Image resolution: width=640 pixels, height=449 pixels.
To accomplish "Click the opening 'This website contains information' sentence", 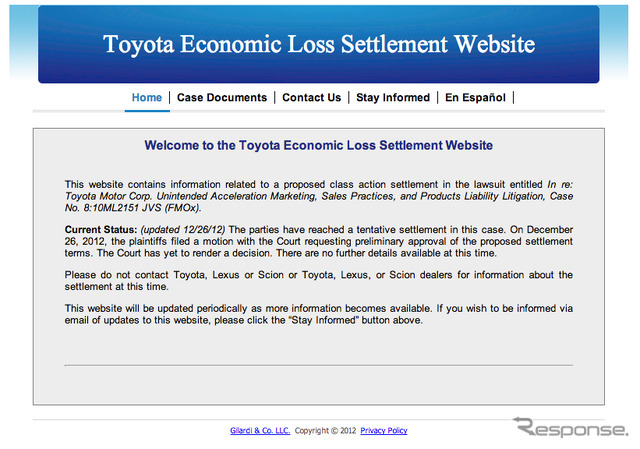I will coord(305,184).
